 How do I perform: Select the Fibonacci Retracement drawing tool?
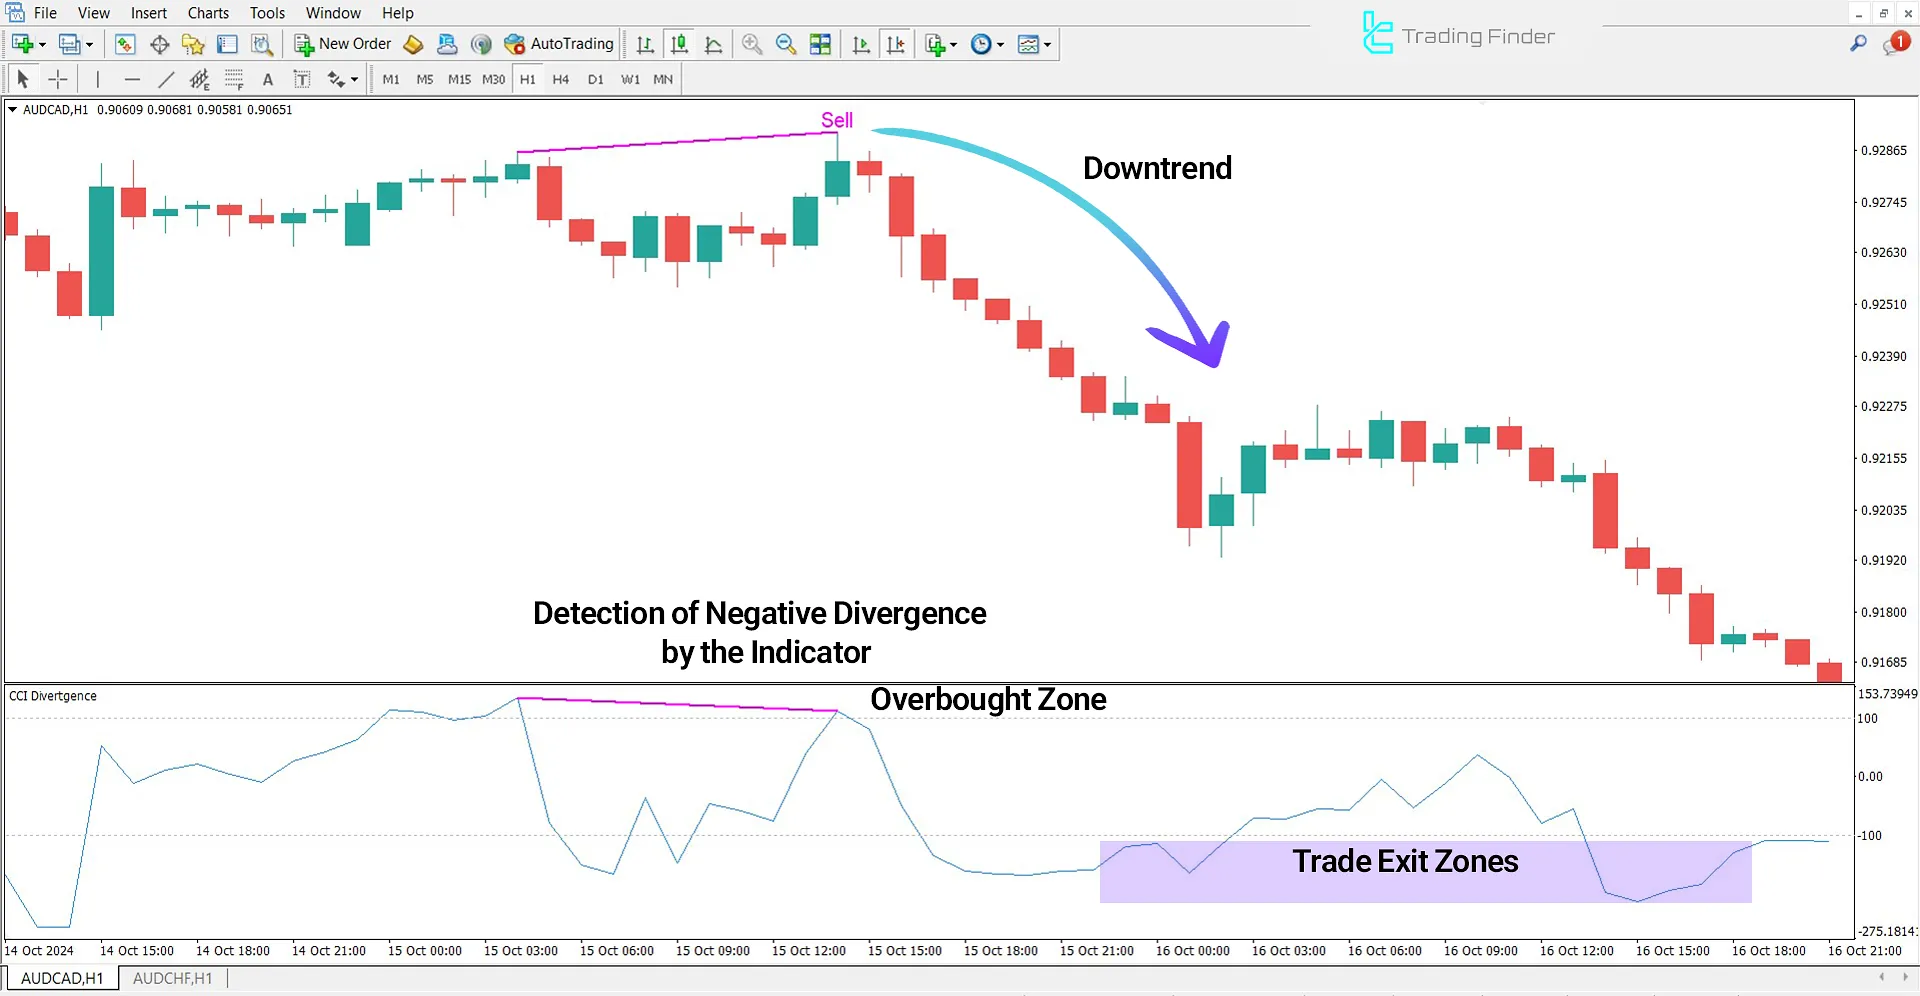point(234,78)
